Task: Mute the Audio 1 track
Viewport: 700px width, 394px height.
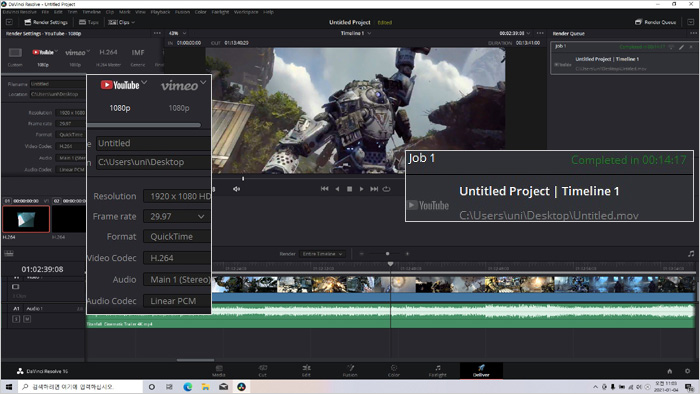Action: click(27, 319)
